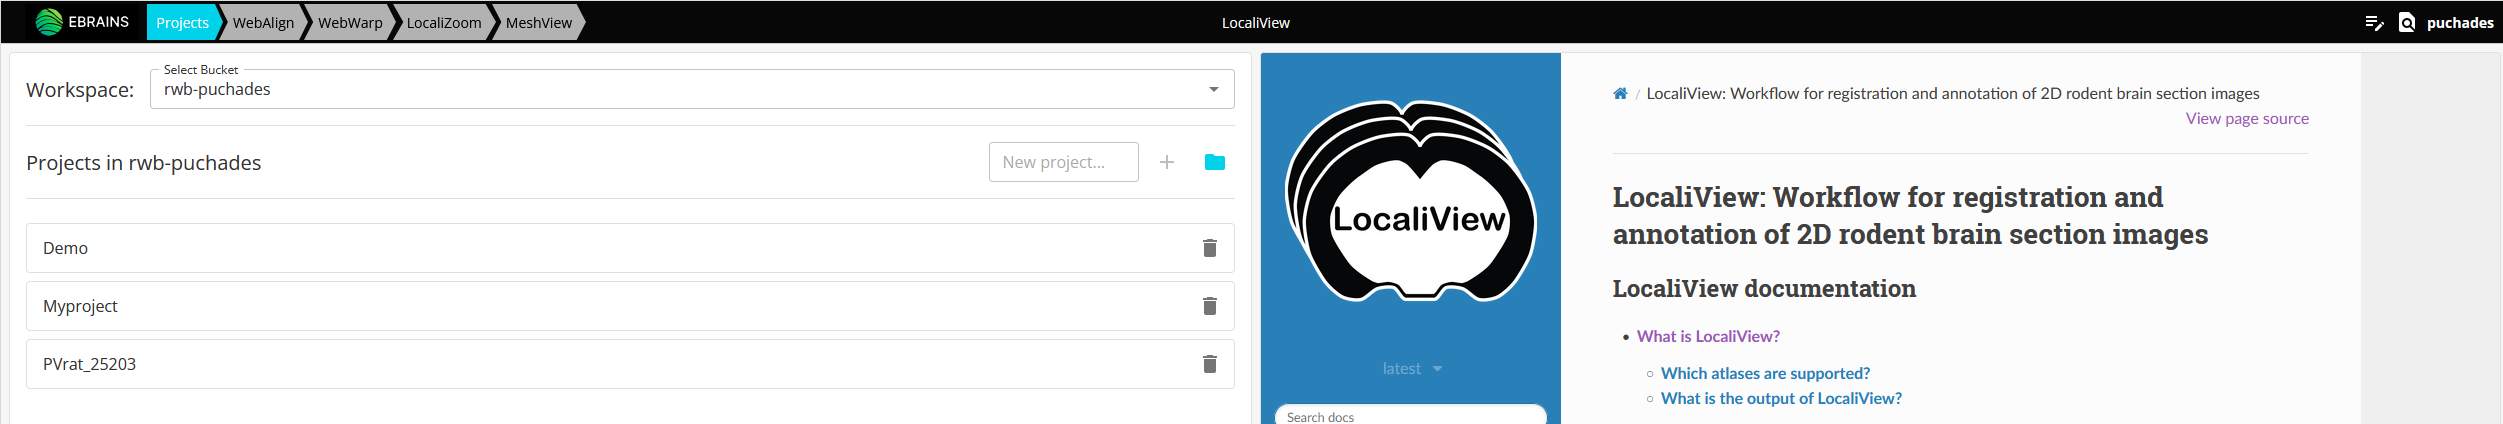The width and height of the screenshot is (2503, 424).
Task: Open Which atlases are supported? link
Action: pos(1765,373)
